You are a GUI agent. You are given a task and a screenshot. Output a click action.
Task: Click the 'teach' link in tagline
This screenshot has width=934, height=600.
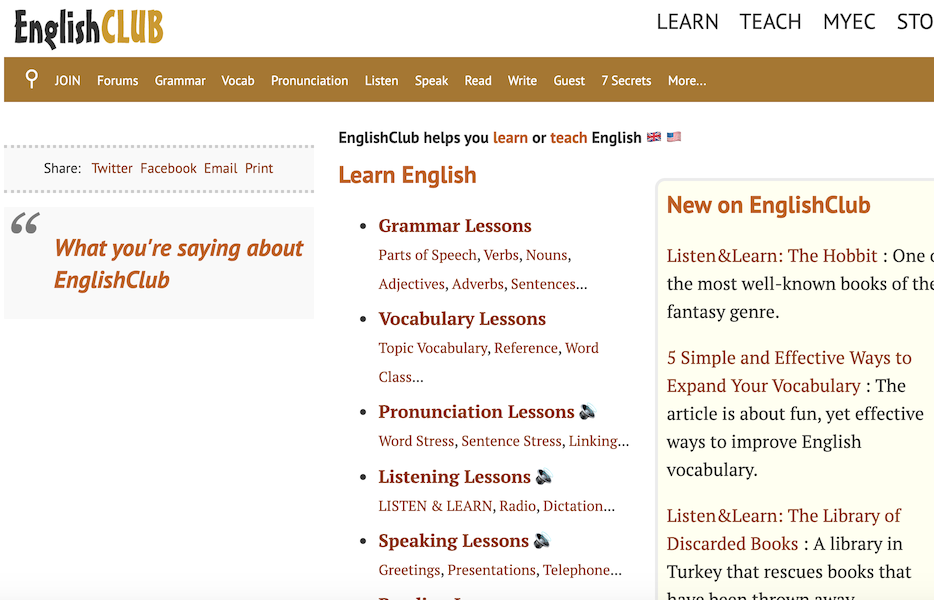tap(568, 138)
